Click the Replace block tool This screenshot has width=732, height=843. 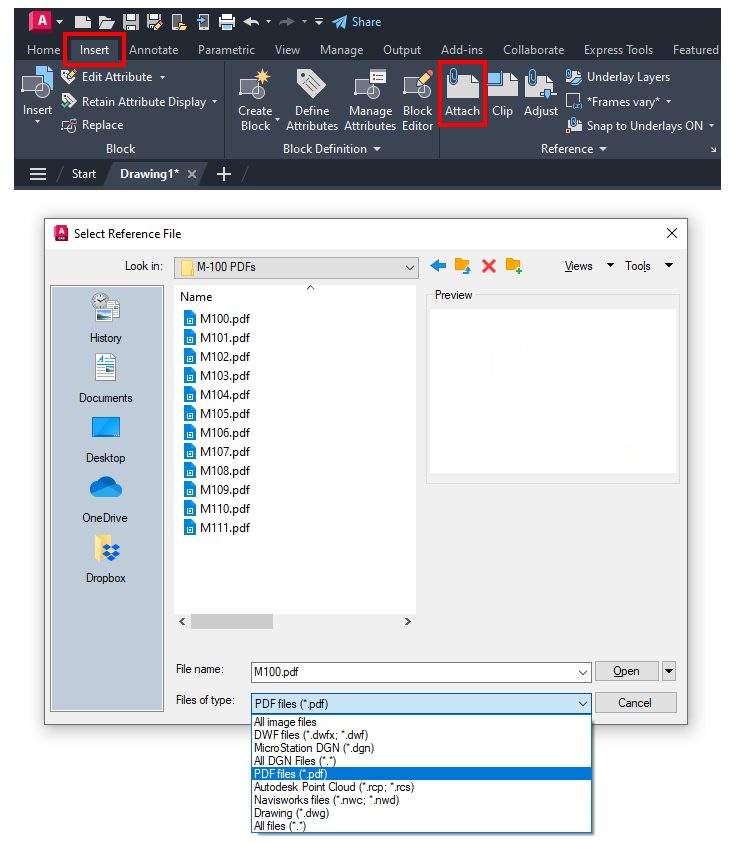coord(92,125)
